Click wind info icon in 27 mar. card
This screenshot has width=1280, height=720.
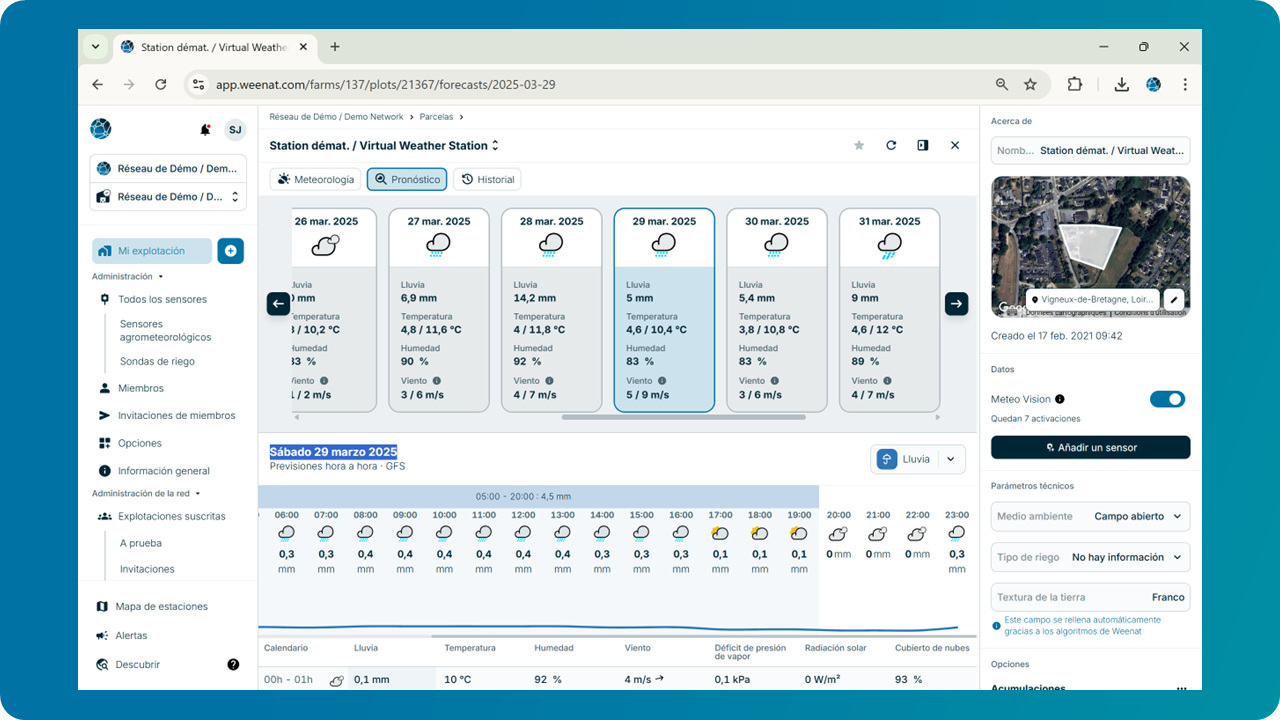point(437,381)
